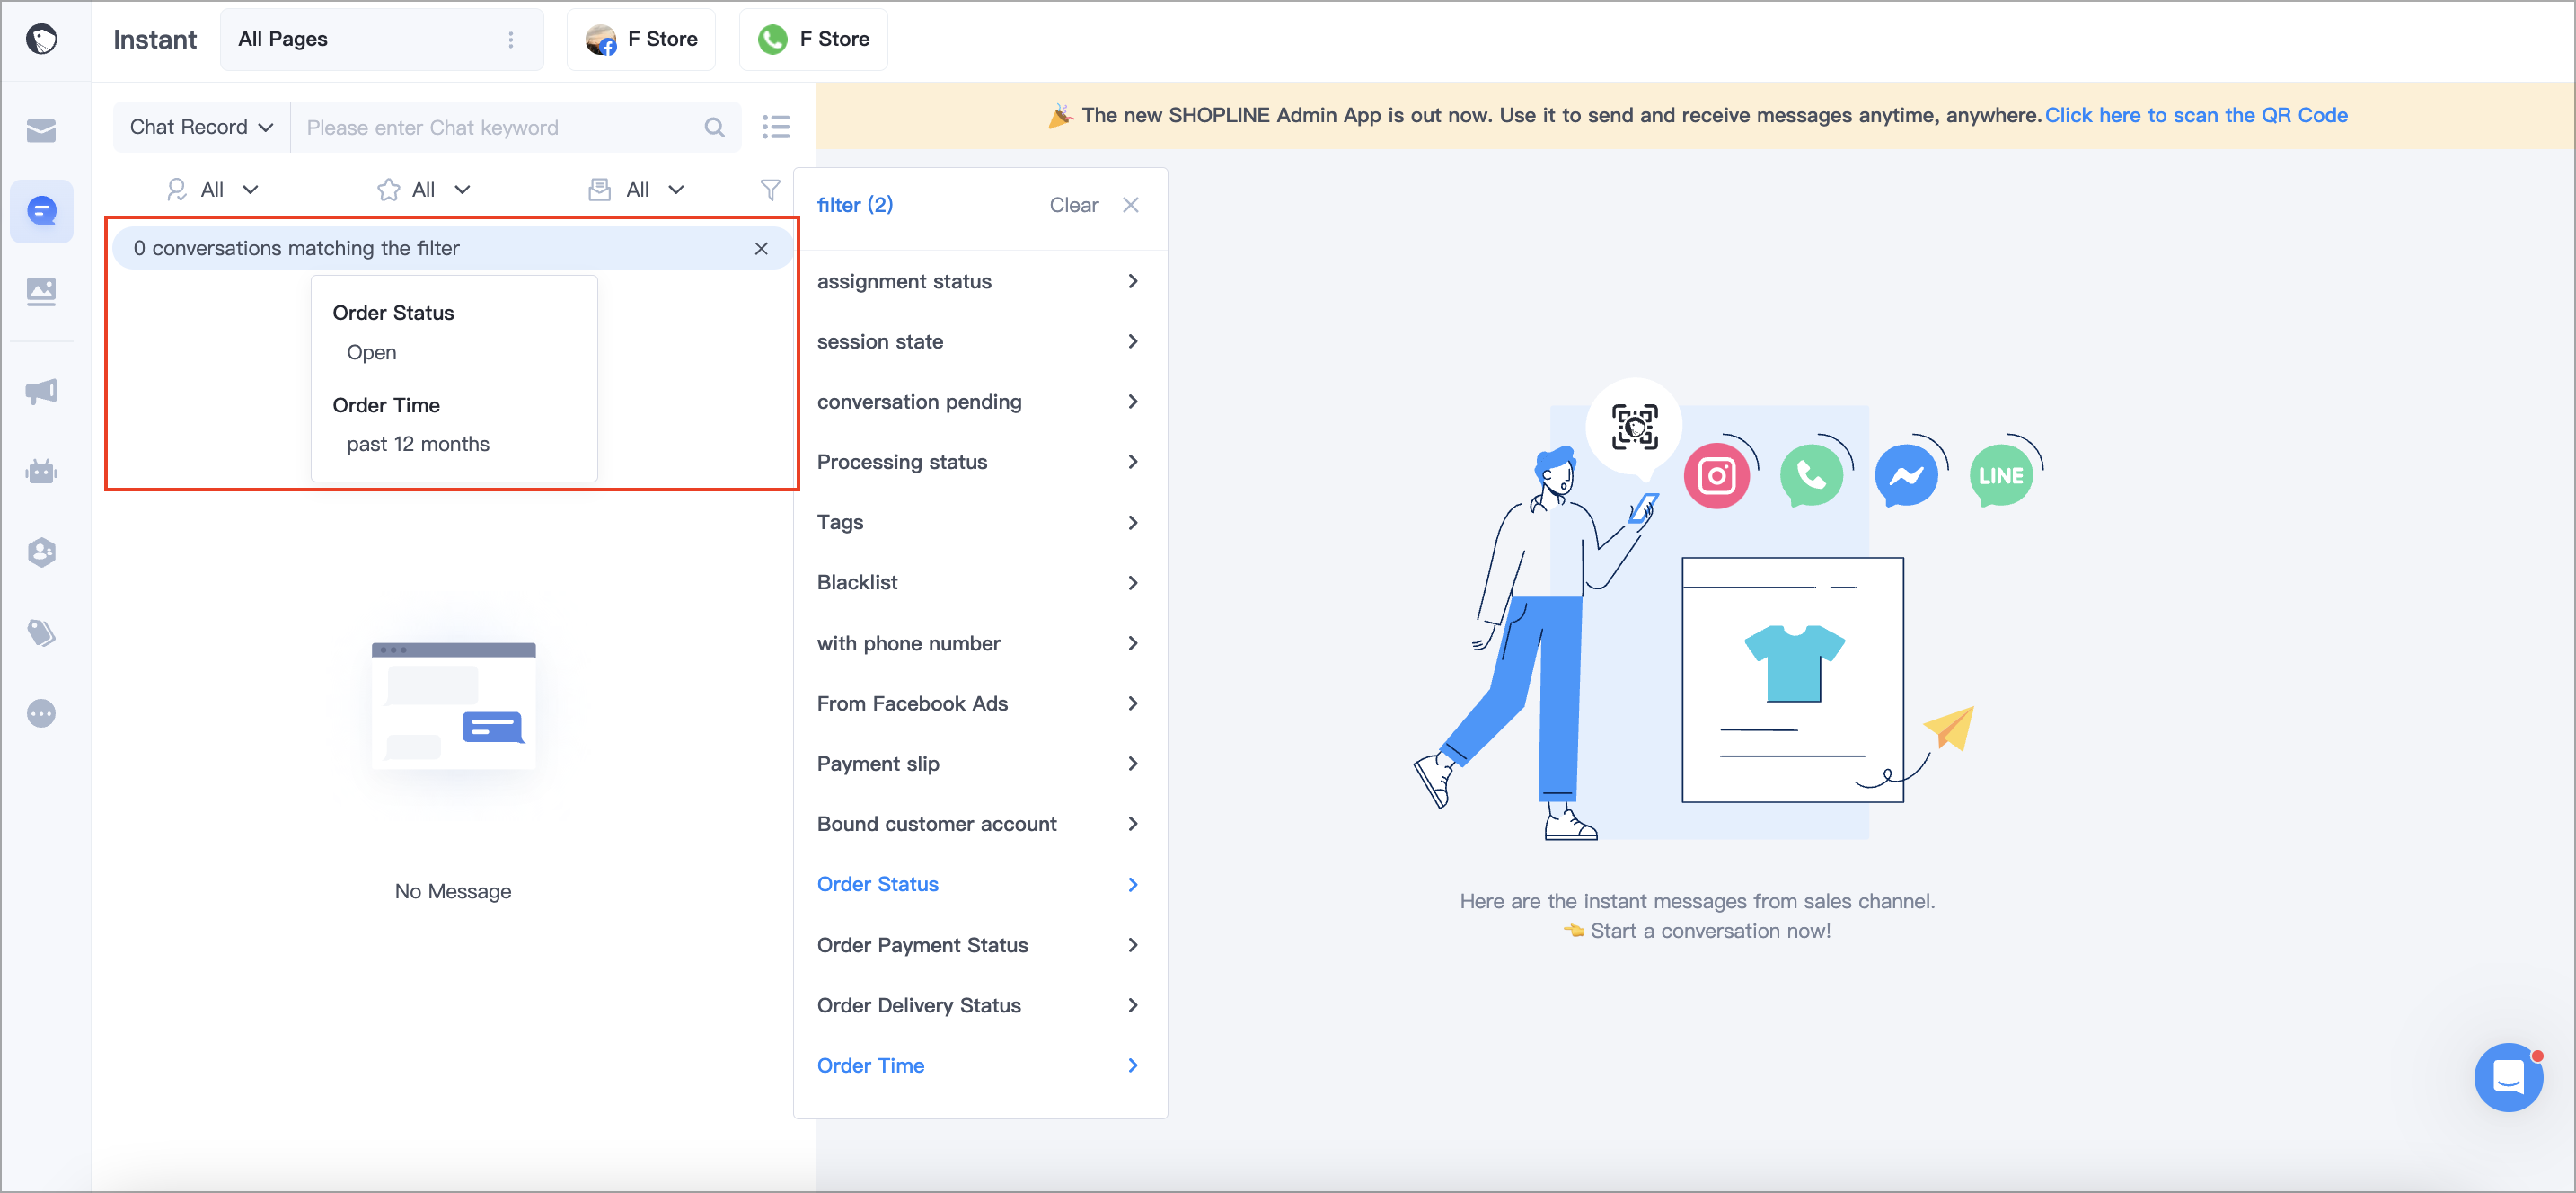Toggle the list view icon beside search

[775, 127]
